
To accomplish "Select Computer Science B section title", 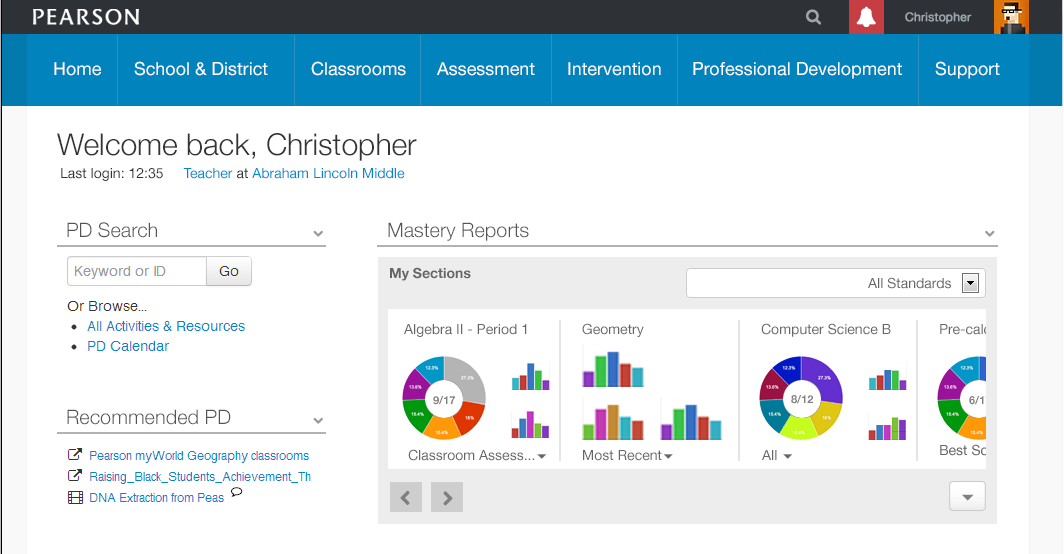I will (825, 329).
